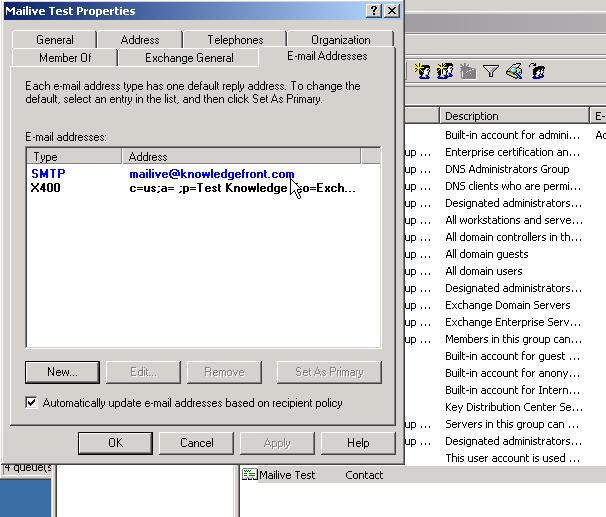Click Mailive Test contact icon in list
This screenshot has height=517, width=606.
click(249, 474)
